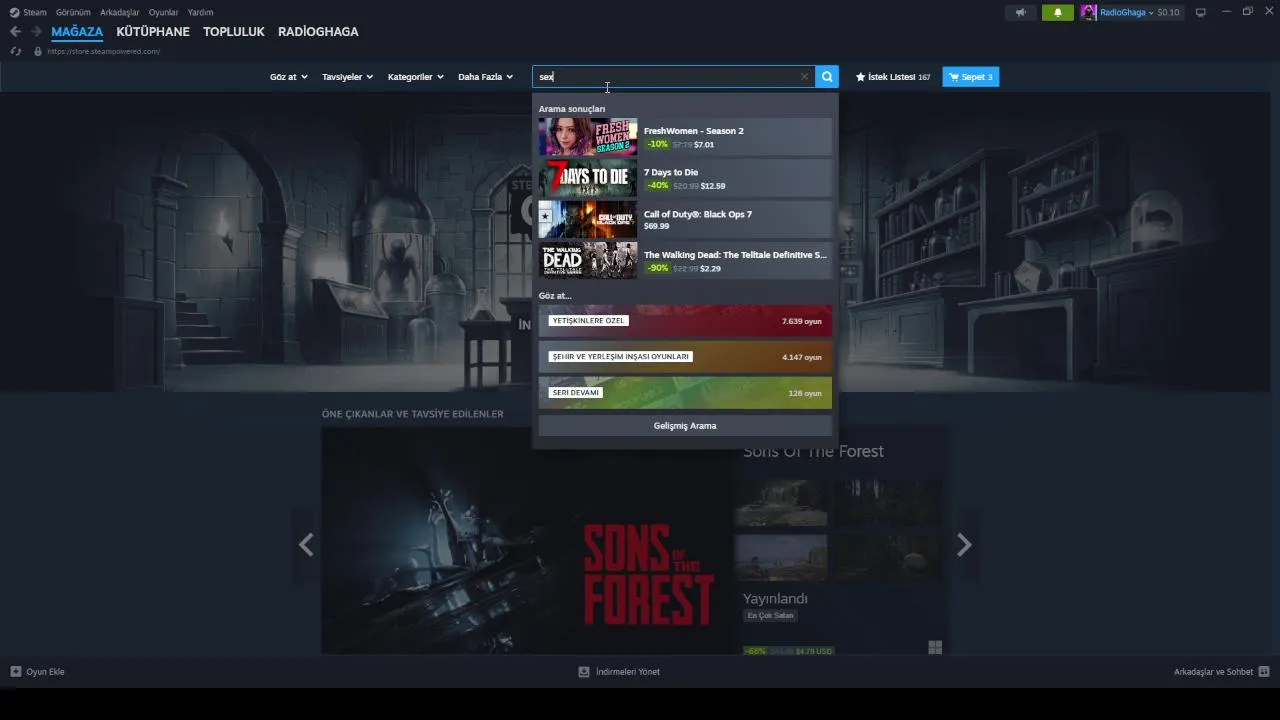This screenshot has height=720, width=1280.
Task: Expand the Göz at dropdown
Action: pos(288,77)
